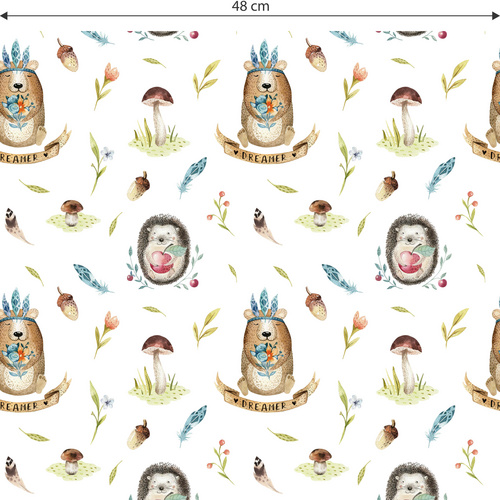
Task: Click the left arrowhead of dimension line
Action: click(4, 16)
